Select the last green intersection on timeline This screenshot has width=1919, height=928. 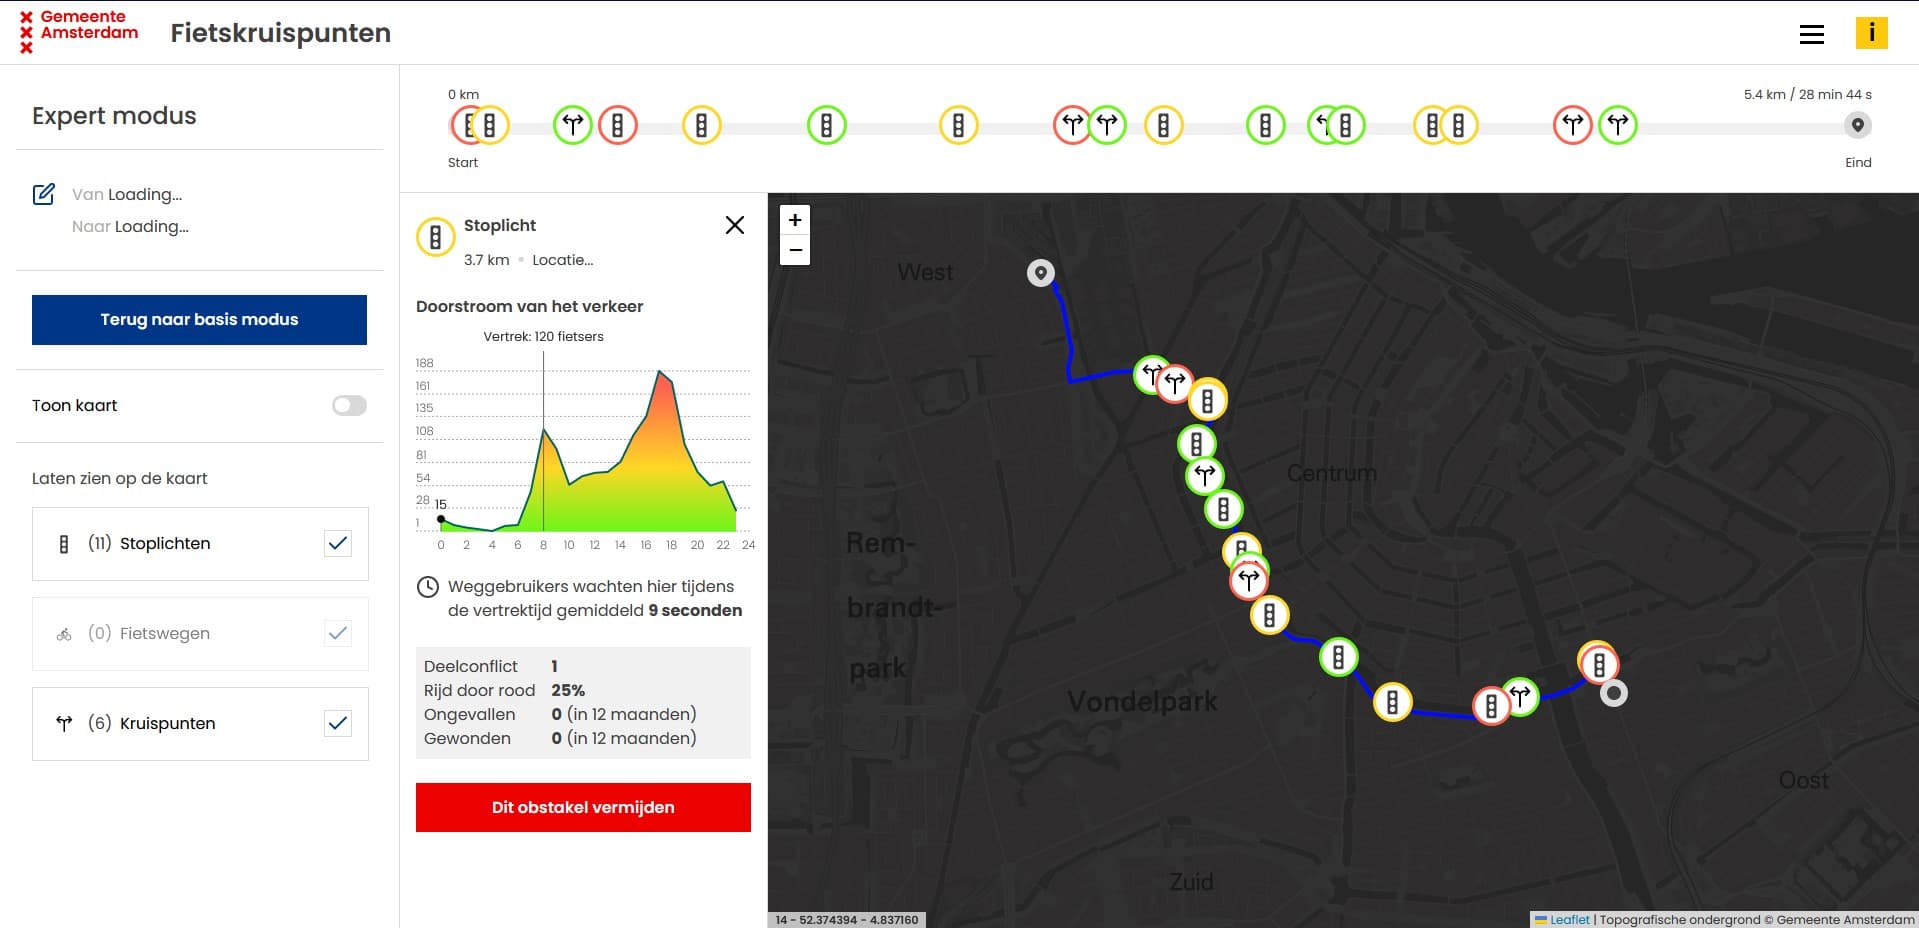(1617, 125)
